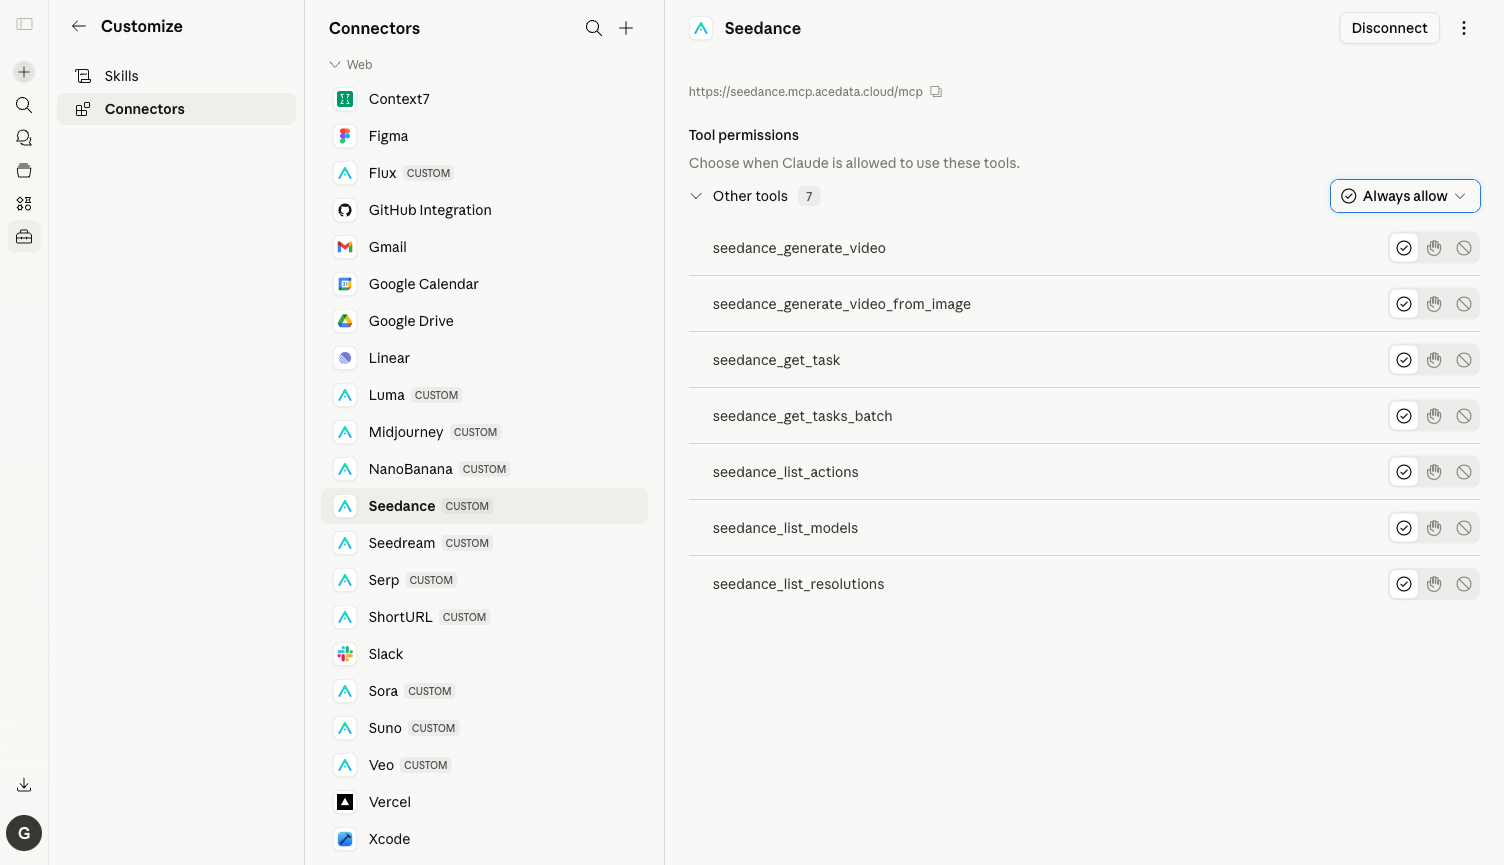Set seedance_generate_video to blocked

1464,248
